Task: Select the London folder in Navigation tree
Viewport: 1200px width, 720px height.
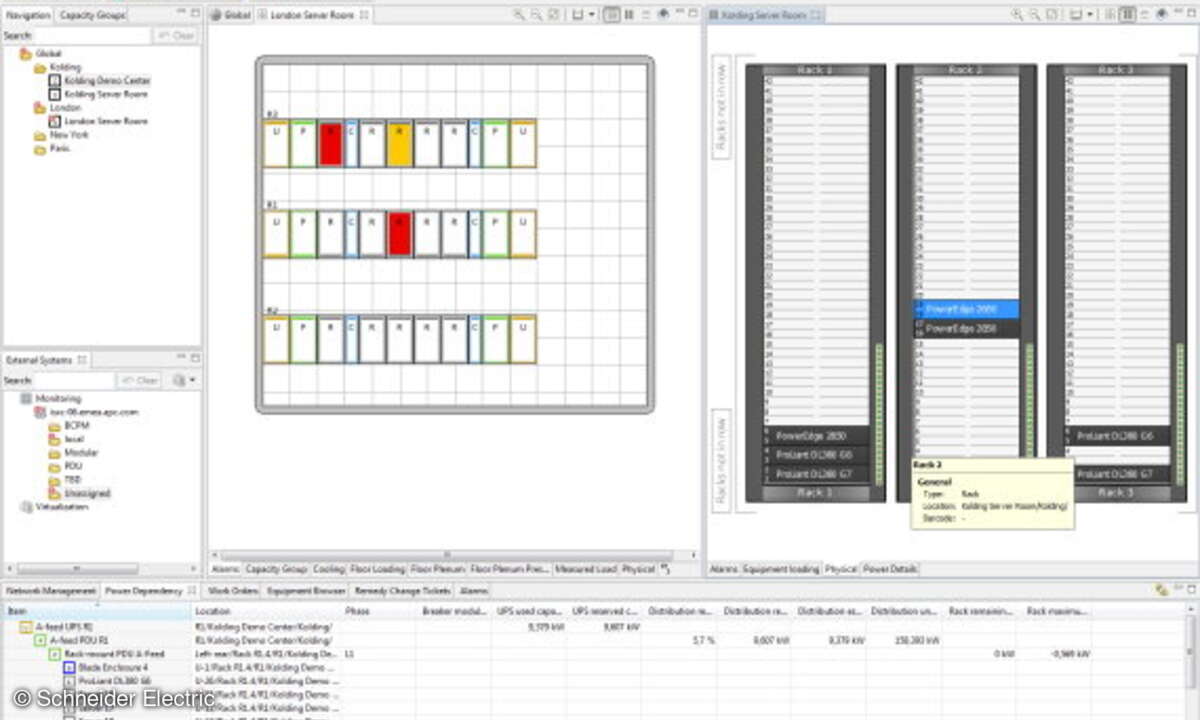Action: click(58, 107)
